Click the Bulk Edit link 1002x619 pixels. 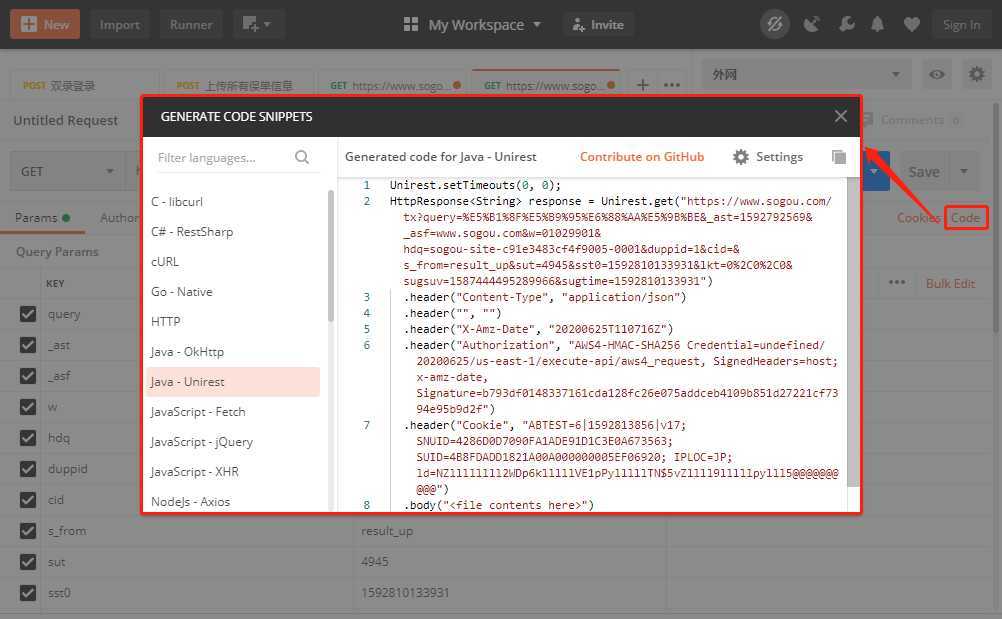pyautogui.click(x=950, y=283)
